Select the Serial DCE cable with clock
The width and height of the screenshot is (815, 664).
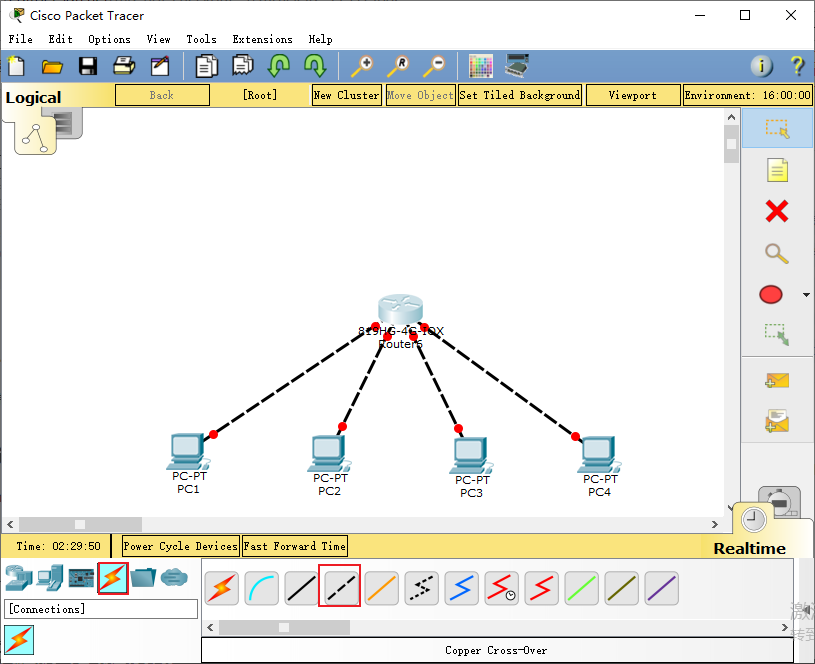(x=501, y=588)
